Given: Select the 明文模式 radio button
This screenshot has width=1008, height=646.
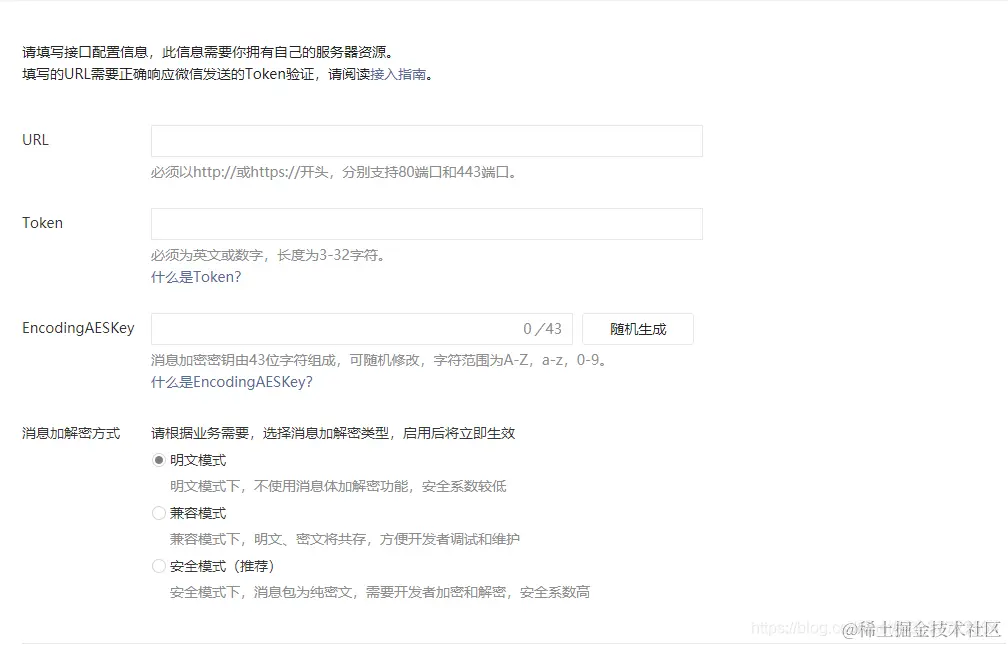Looking at the screenshot, I should pos(159,460).
